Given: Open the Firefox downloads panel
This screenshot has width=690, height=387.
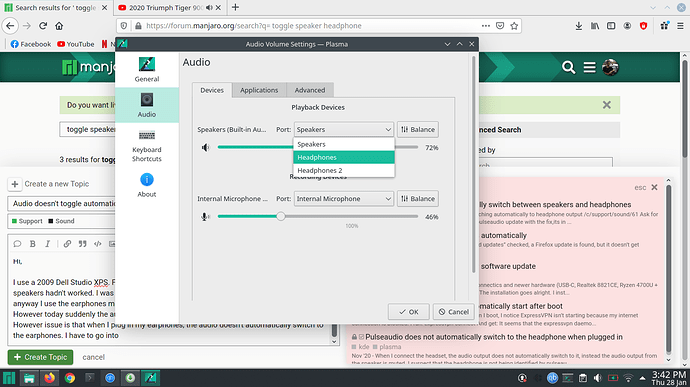Looking at the screenshot, I should click(x=579, y=26).
